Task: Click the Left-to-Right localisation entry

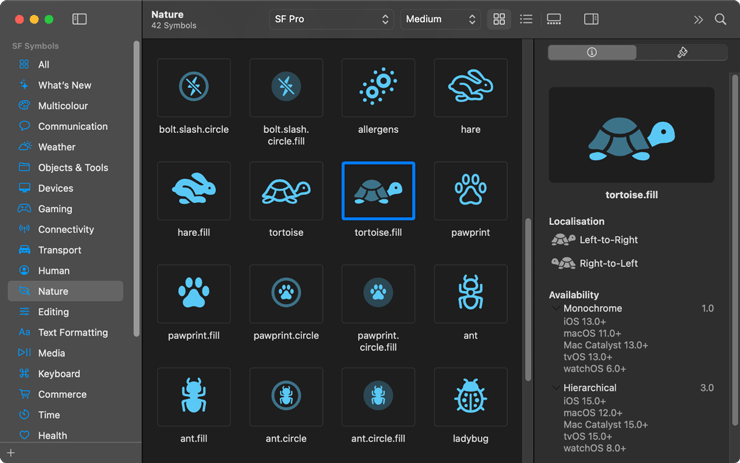Action: (595, 240)
